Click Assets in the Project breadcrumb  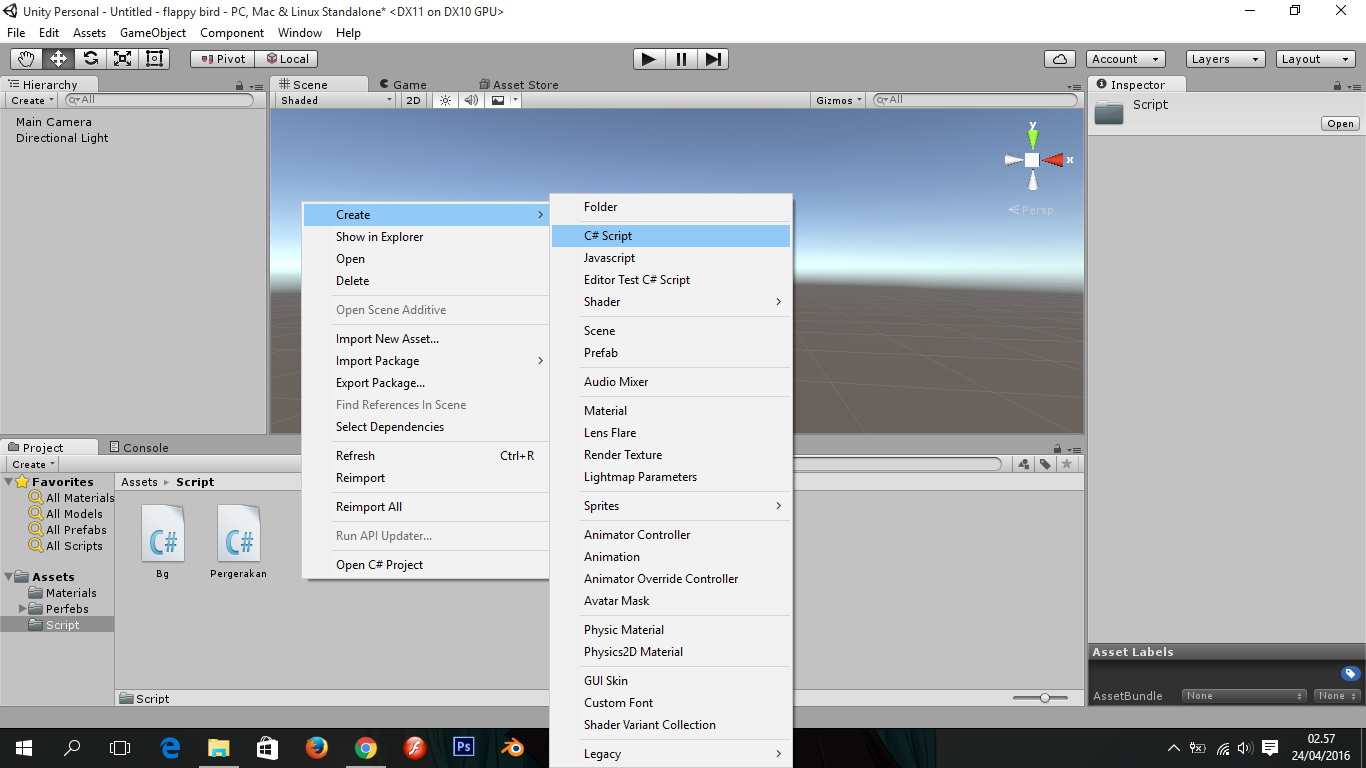pos(139,482)
